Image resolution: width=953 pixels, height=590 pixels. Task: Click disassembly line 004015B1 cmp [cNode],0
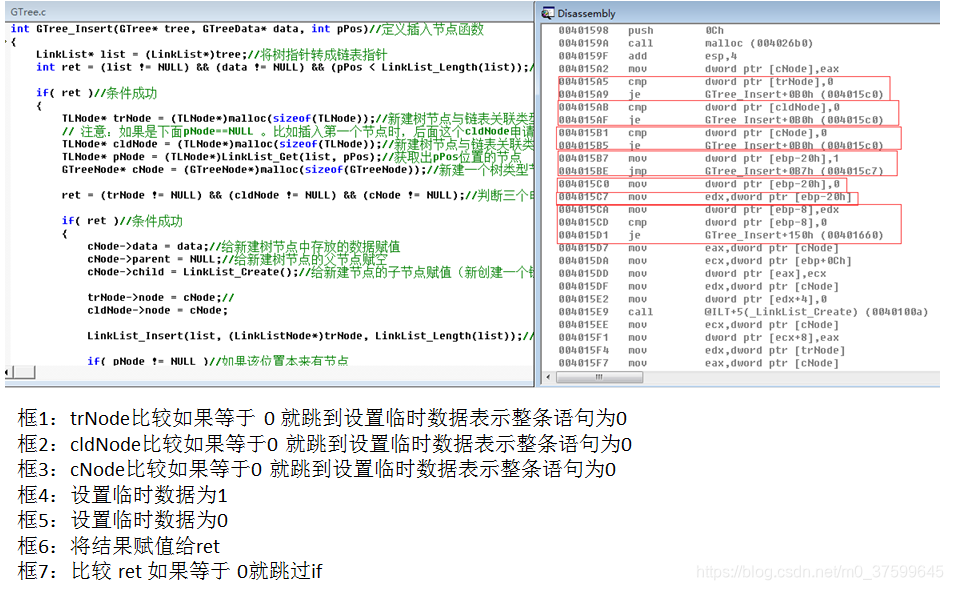click(x=693, y=132)
